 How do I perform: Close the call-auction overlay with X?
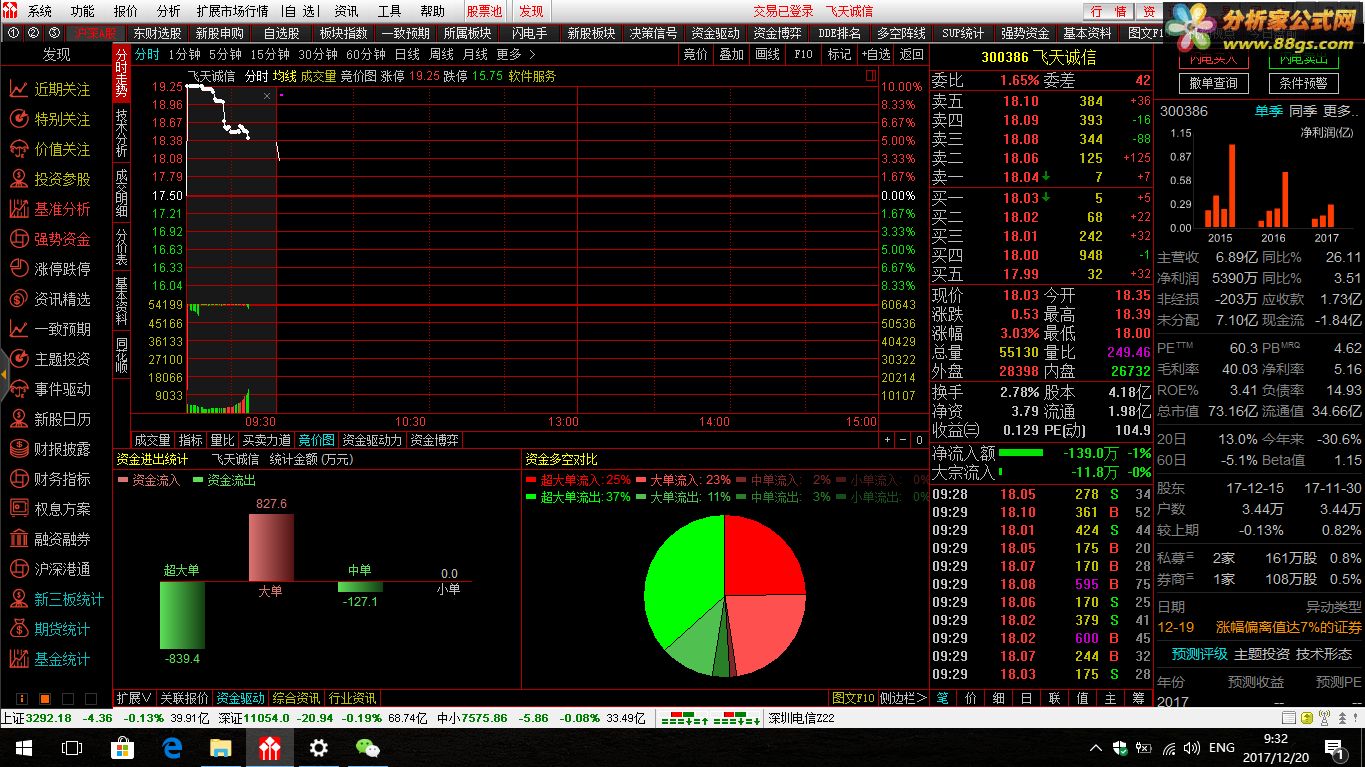[267, 96]
